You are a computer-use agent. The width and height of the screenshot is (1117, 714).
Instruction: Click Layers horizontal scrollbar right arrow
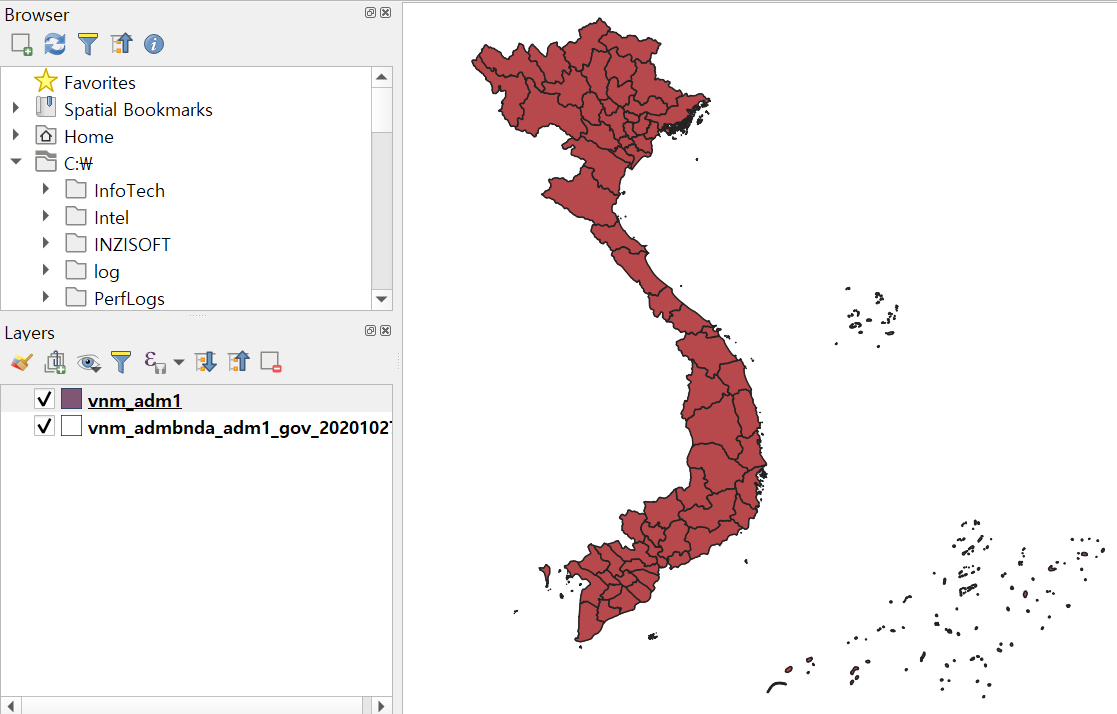382,705
